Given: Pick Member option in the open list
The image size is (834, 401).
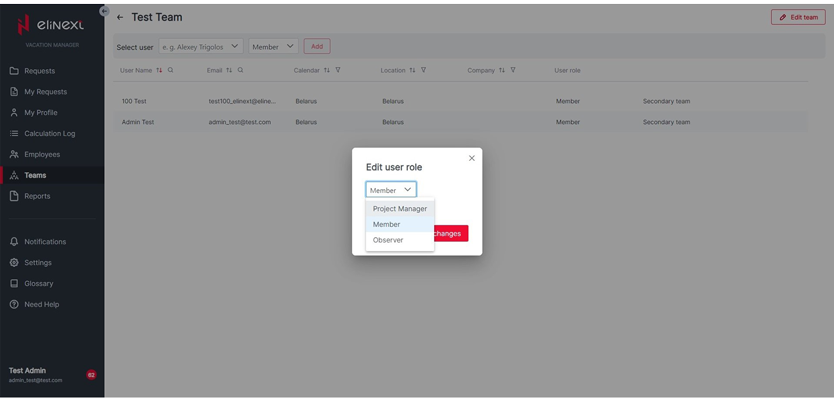Looking at the screenshot, I should coord(386,224).
